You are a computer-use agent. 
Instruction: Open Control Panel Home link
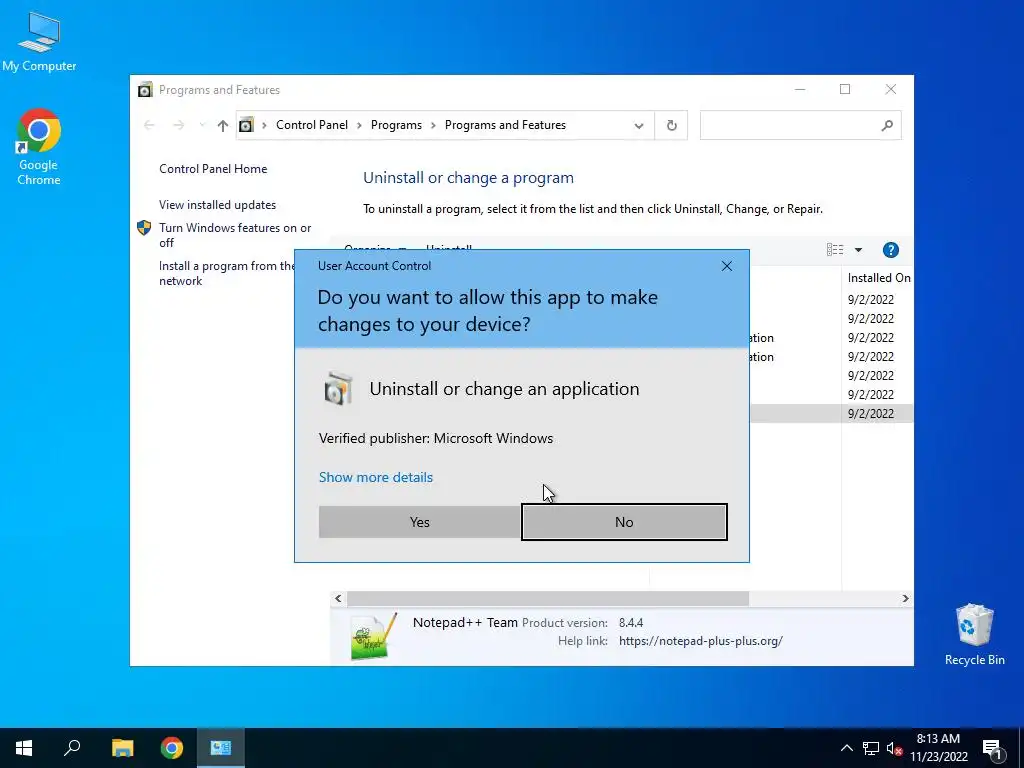213,169
